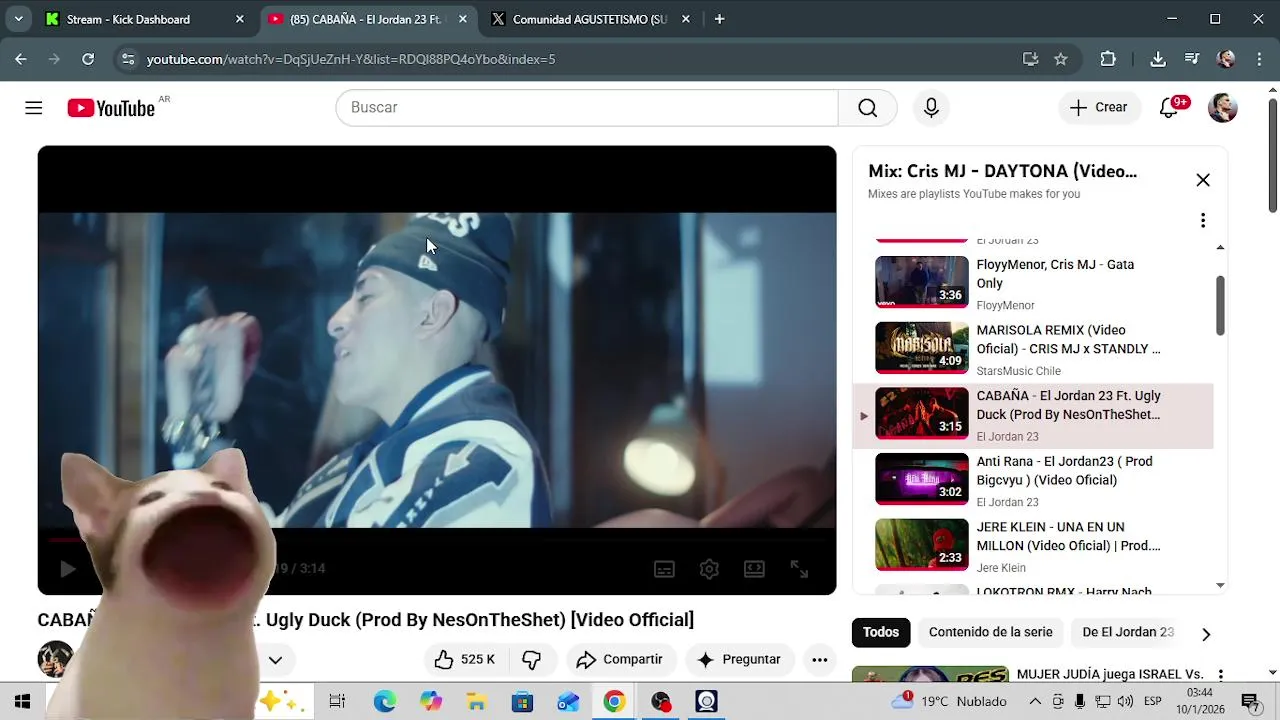Like the video with 525 K
This screenshot has width=1280, height=720.
tap(466, 659)
